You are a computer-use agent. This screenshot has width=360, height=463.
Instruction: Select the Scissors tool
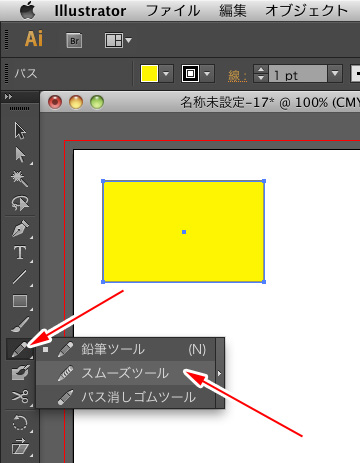(x=20, y=397)
